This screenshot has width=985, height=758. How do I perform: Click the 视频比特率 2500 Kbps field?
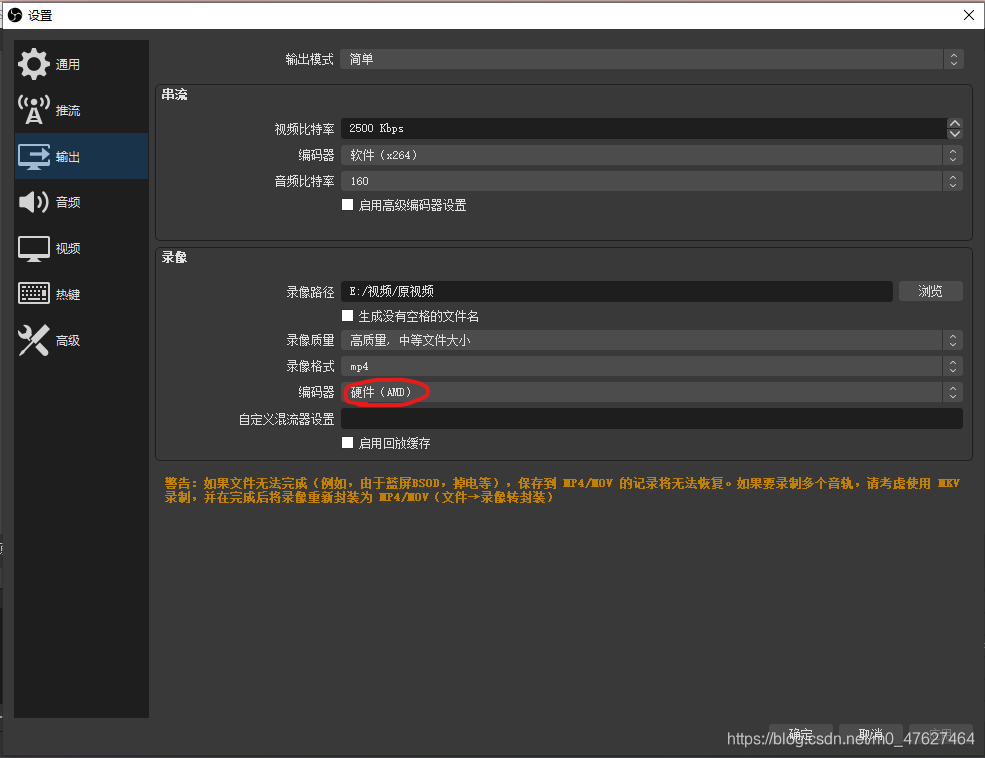[x=644, y=128]
